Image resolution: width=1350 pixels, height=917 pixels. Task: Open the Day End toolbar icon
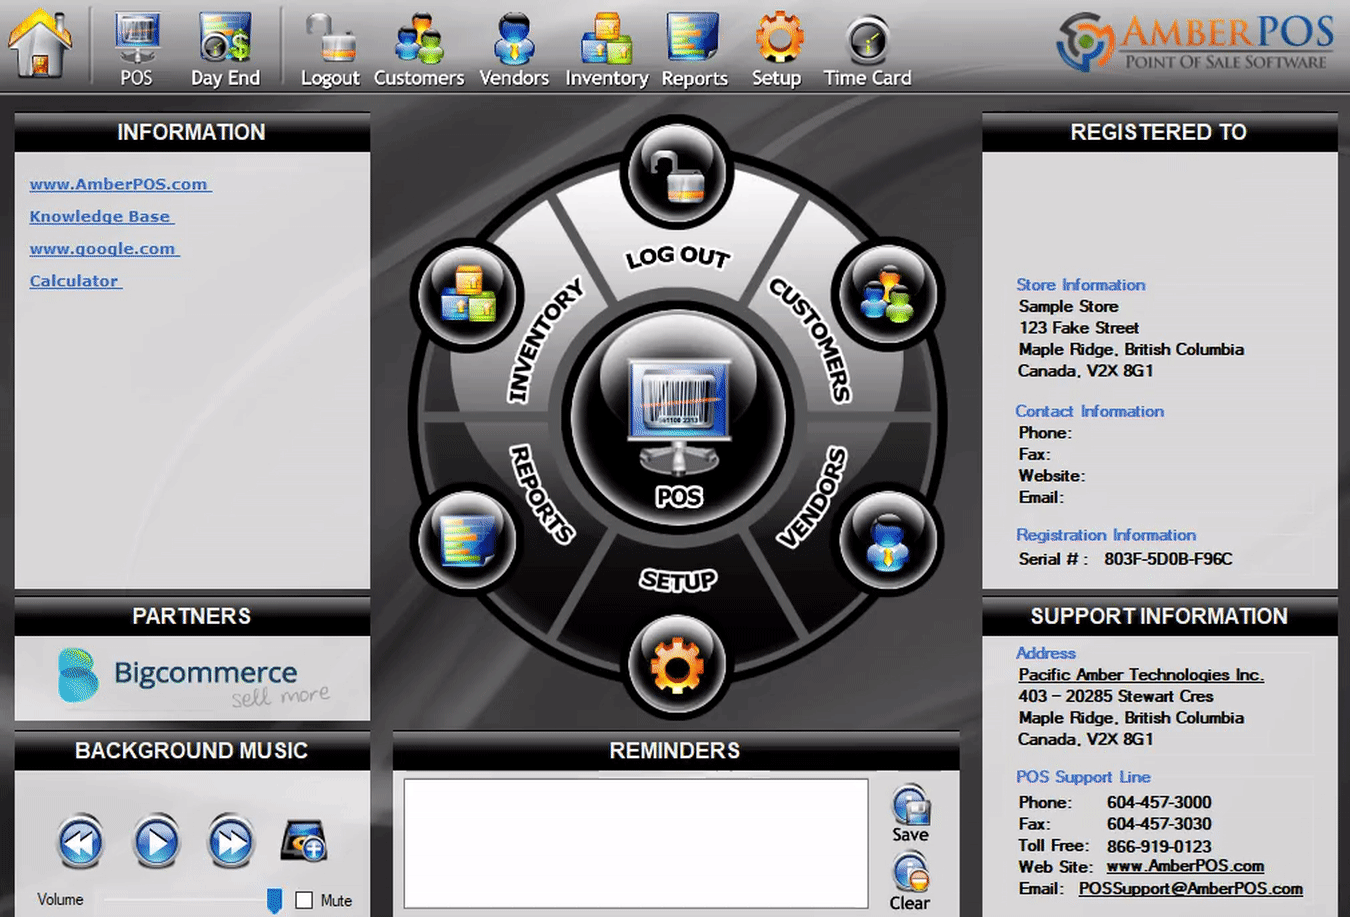click(225, 48)
